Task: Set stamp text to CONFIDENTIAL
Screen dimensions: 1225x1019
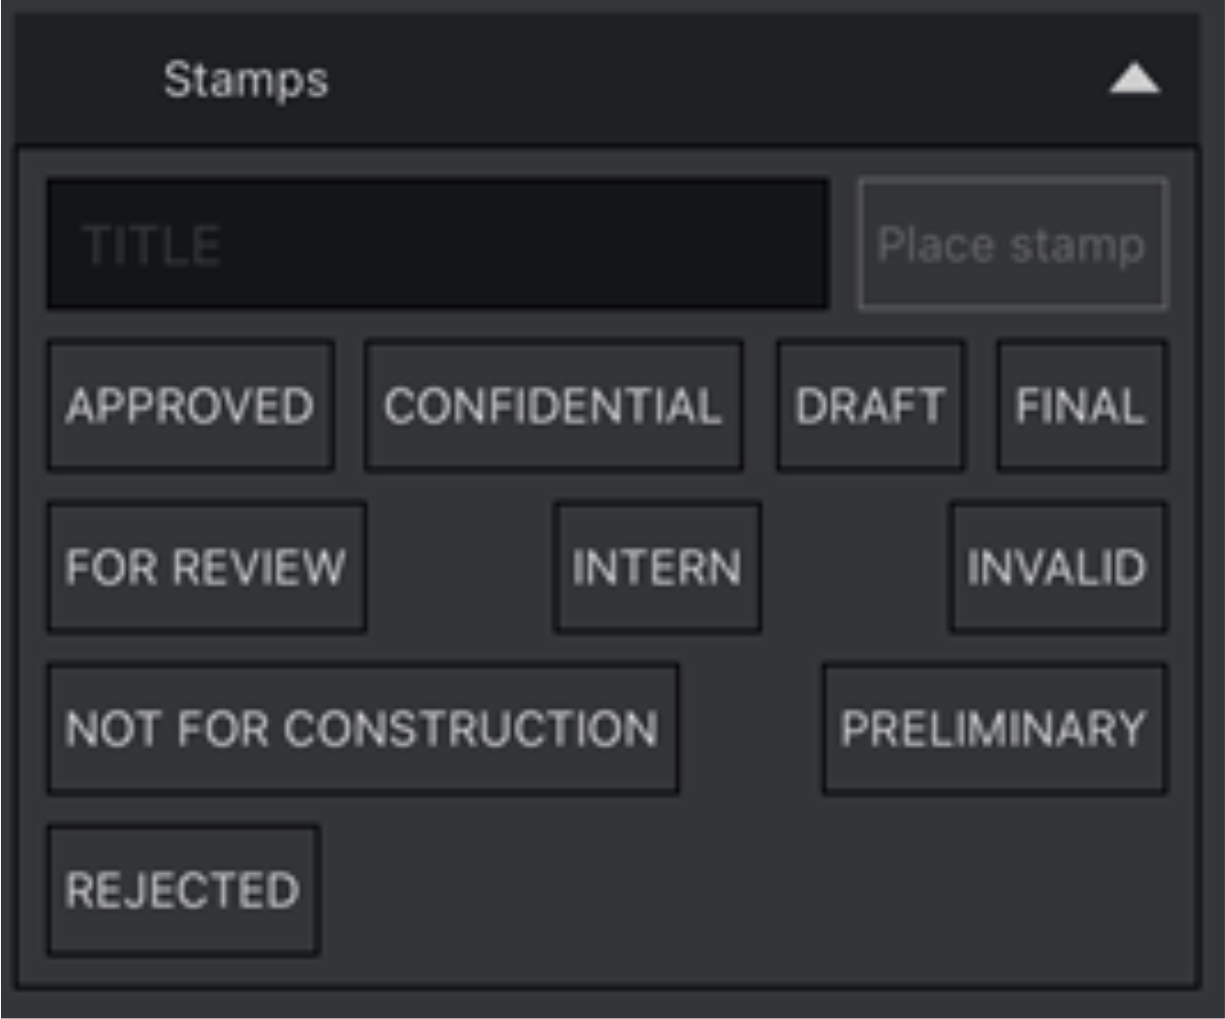Action: tap(553, 406)
